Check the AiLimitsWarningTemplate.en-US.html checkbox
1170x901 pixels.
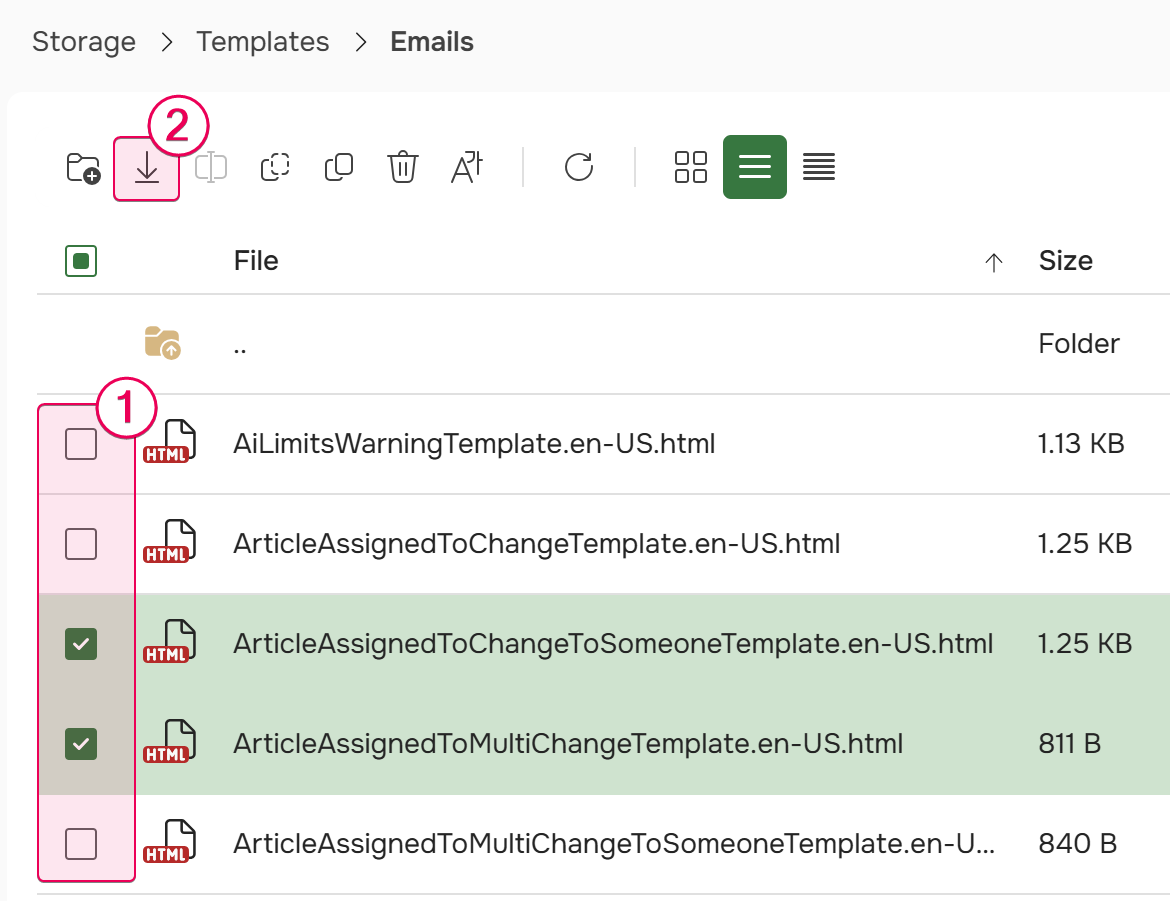81,444
